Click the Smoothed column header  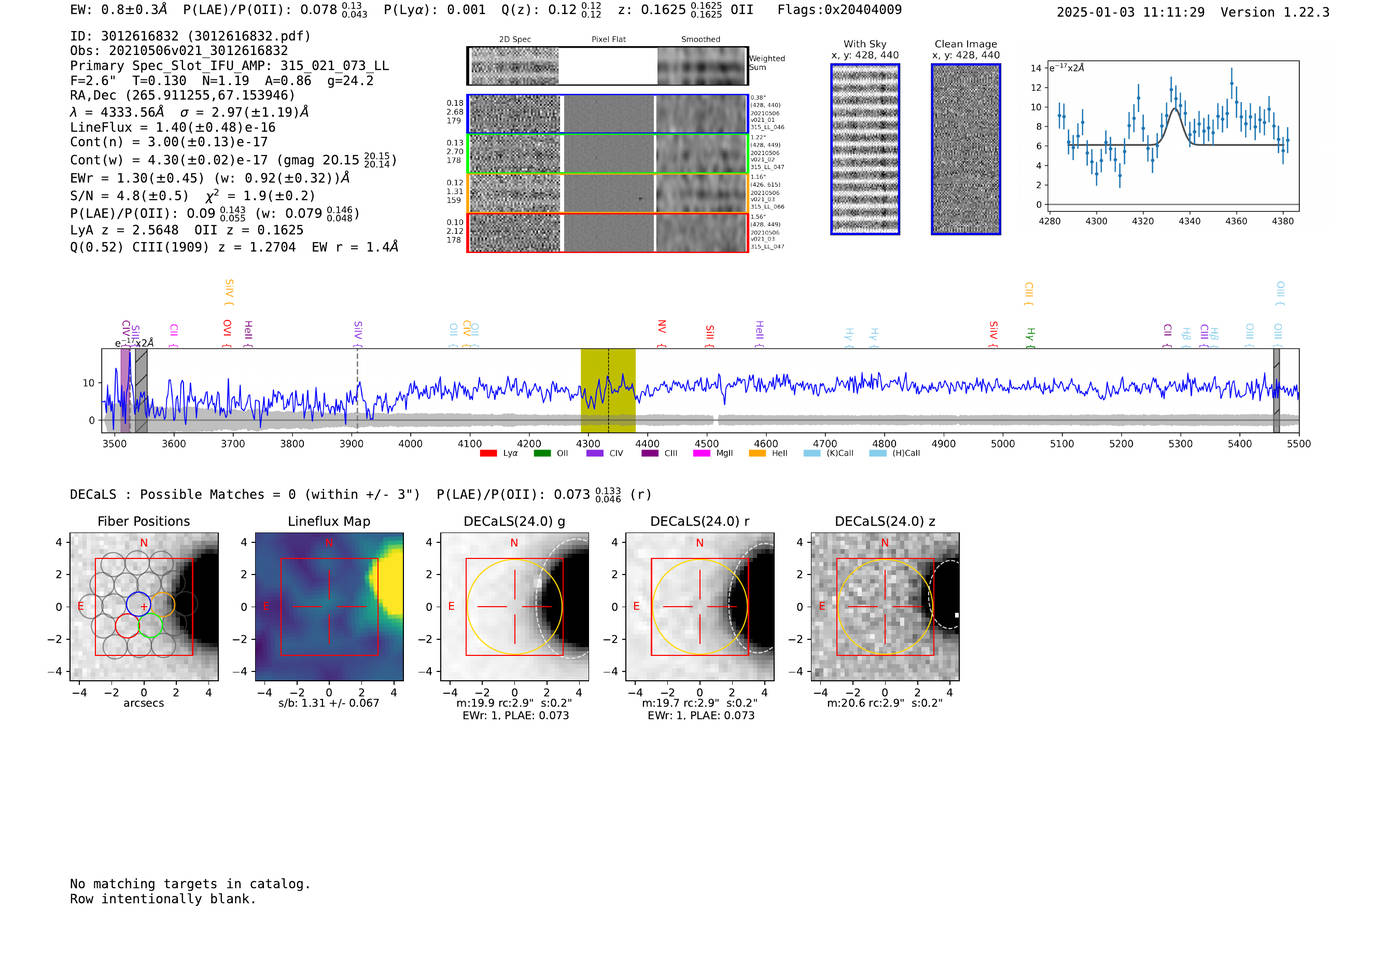click(701, 40)
